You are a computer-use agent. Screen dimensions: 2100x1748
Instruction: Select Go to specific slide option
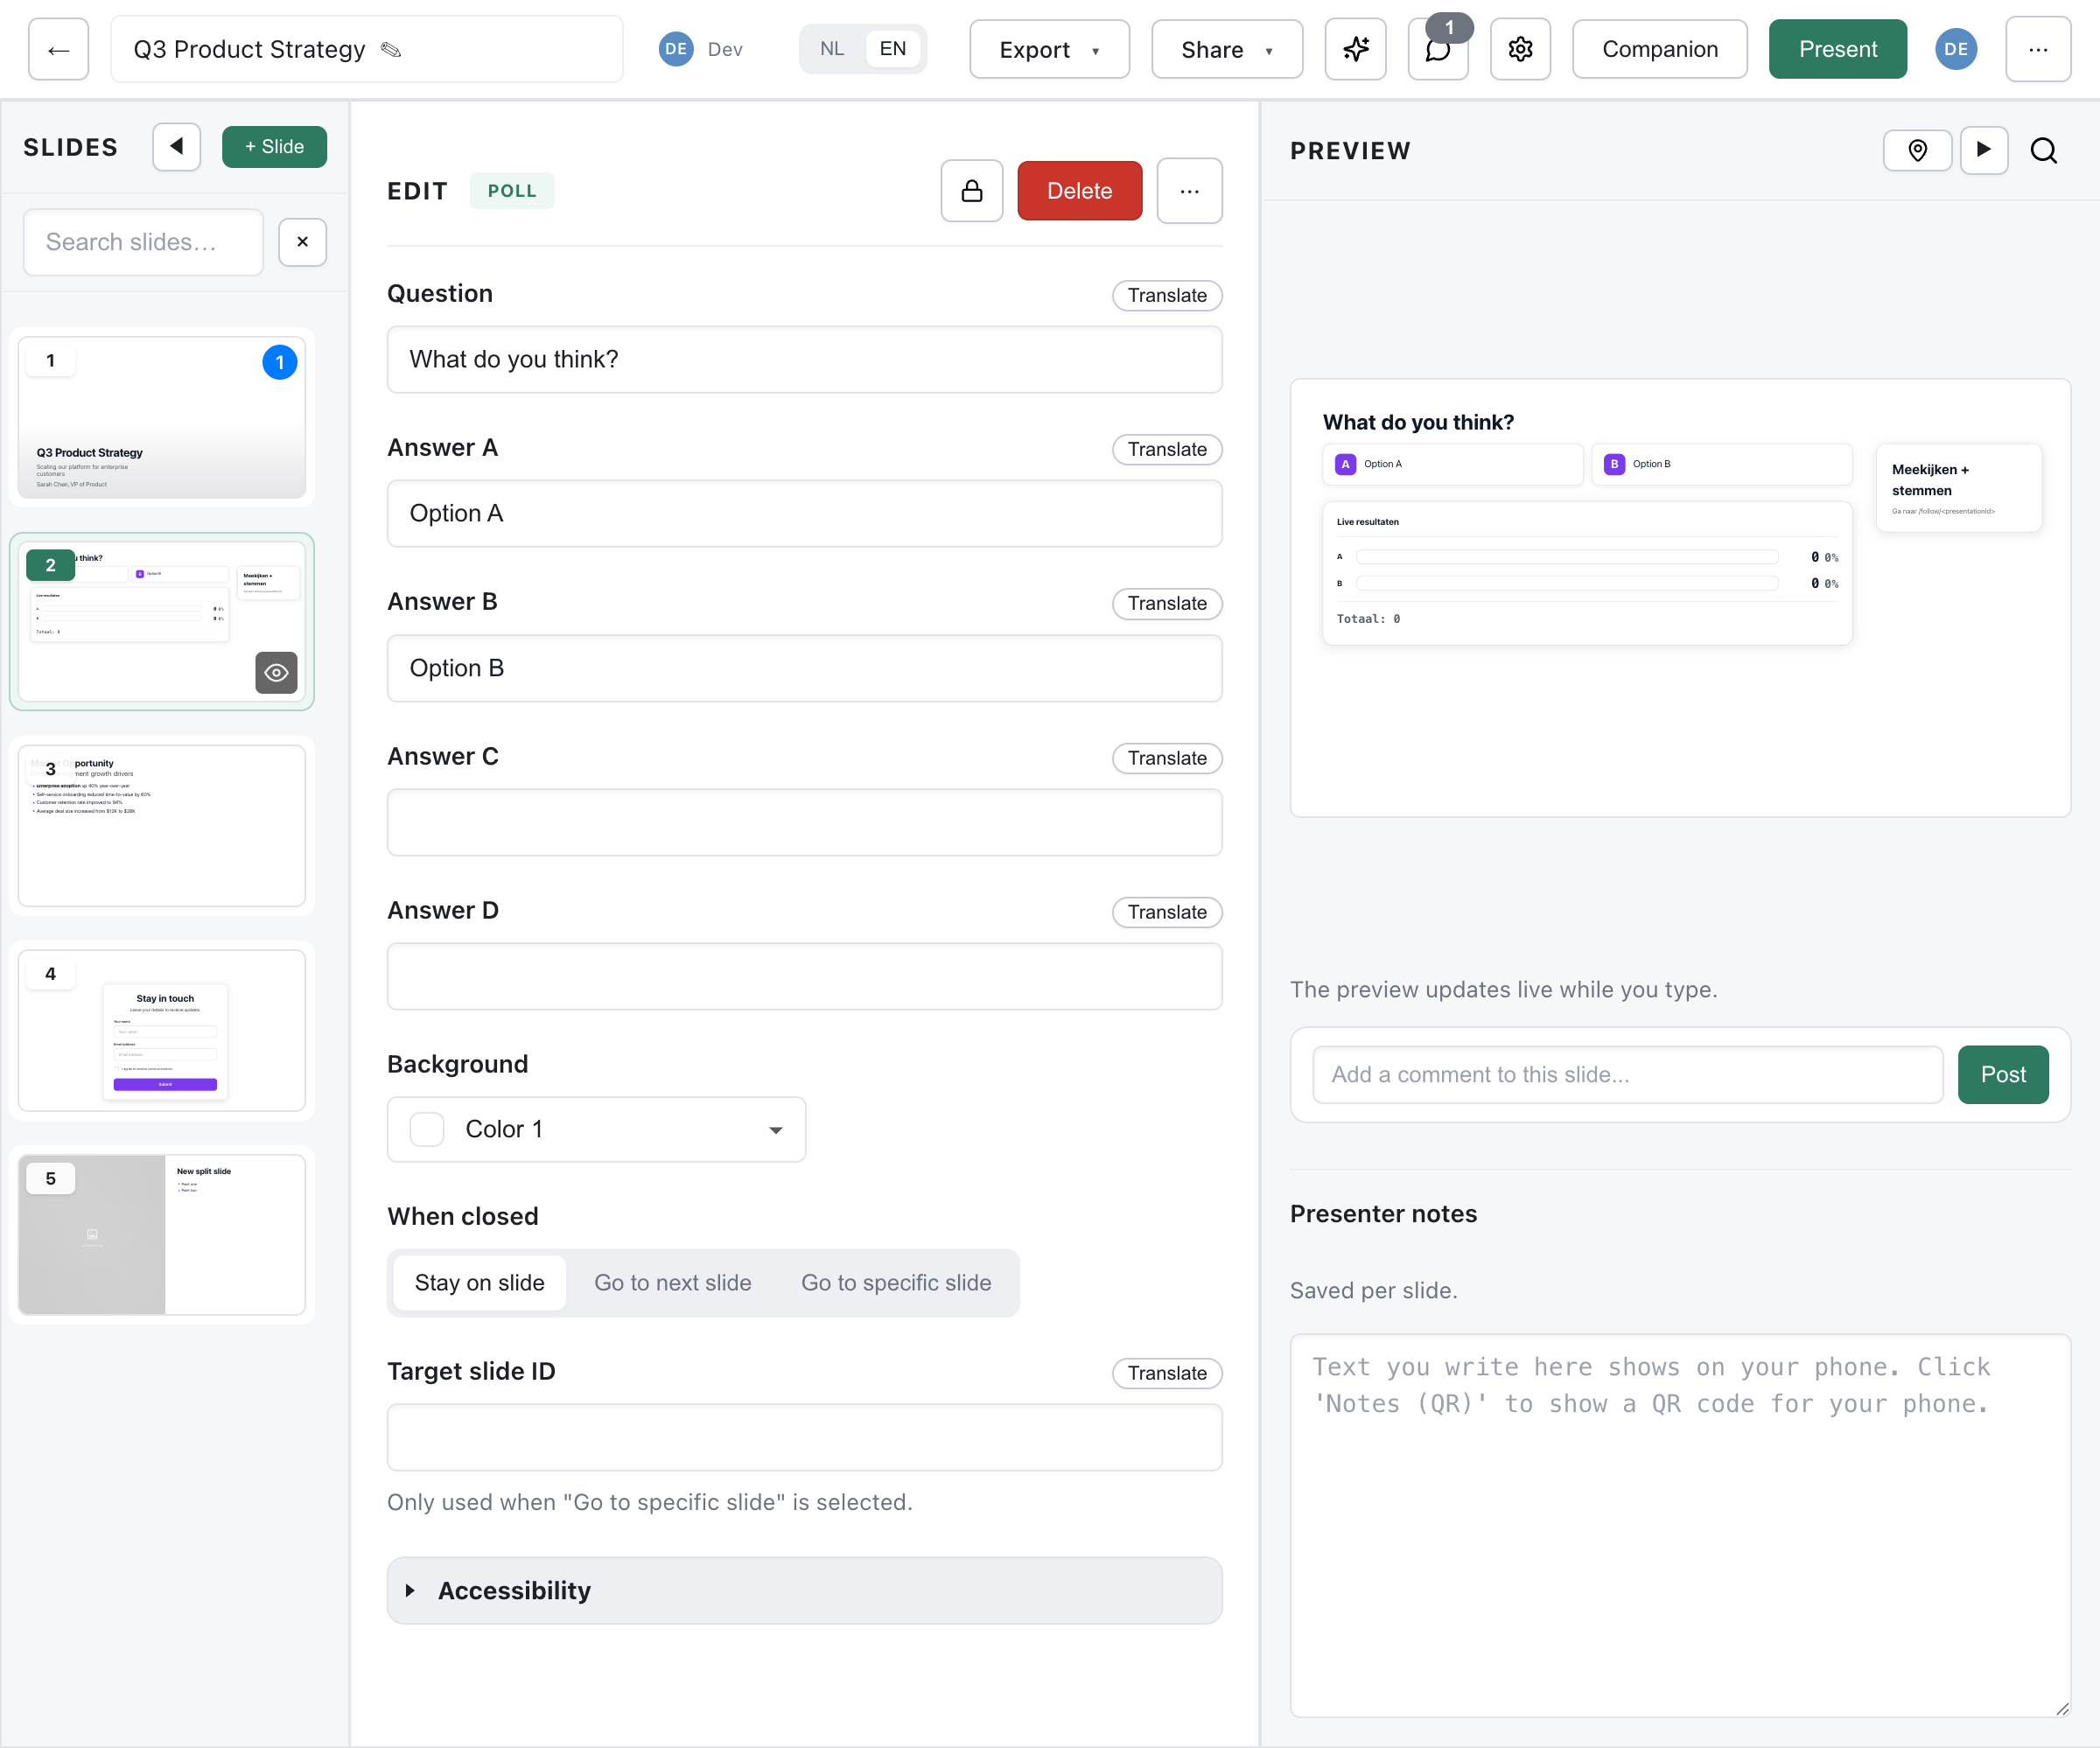pyautogui.click(x=896, y=1283)
